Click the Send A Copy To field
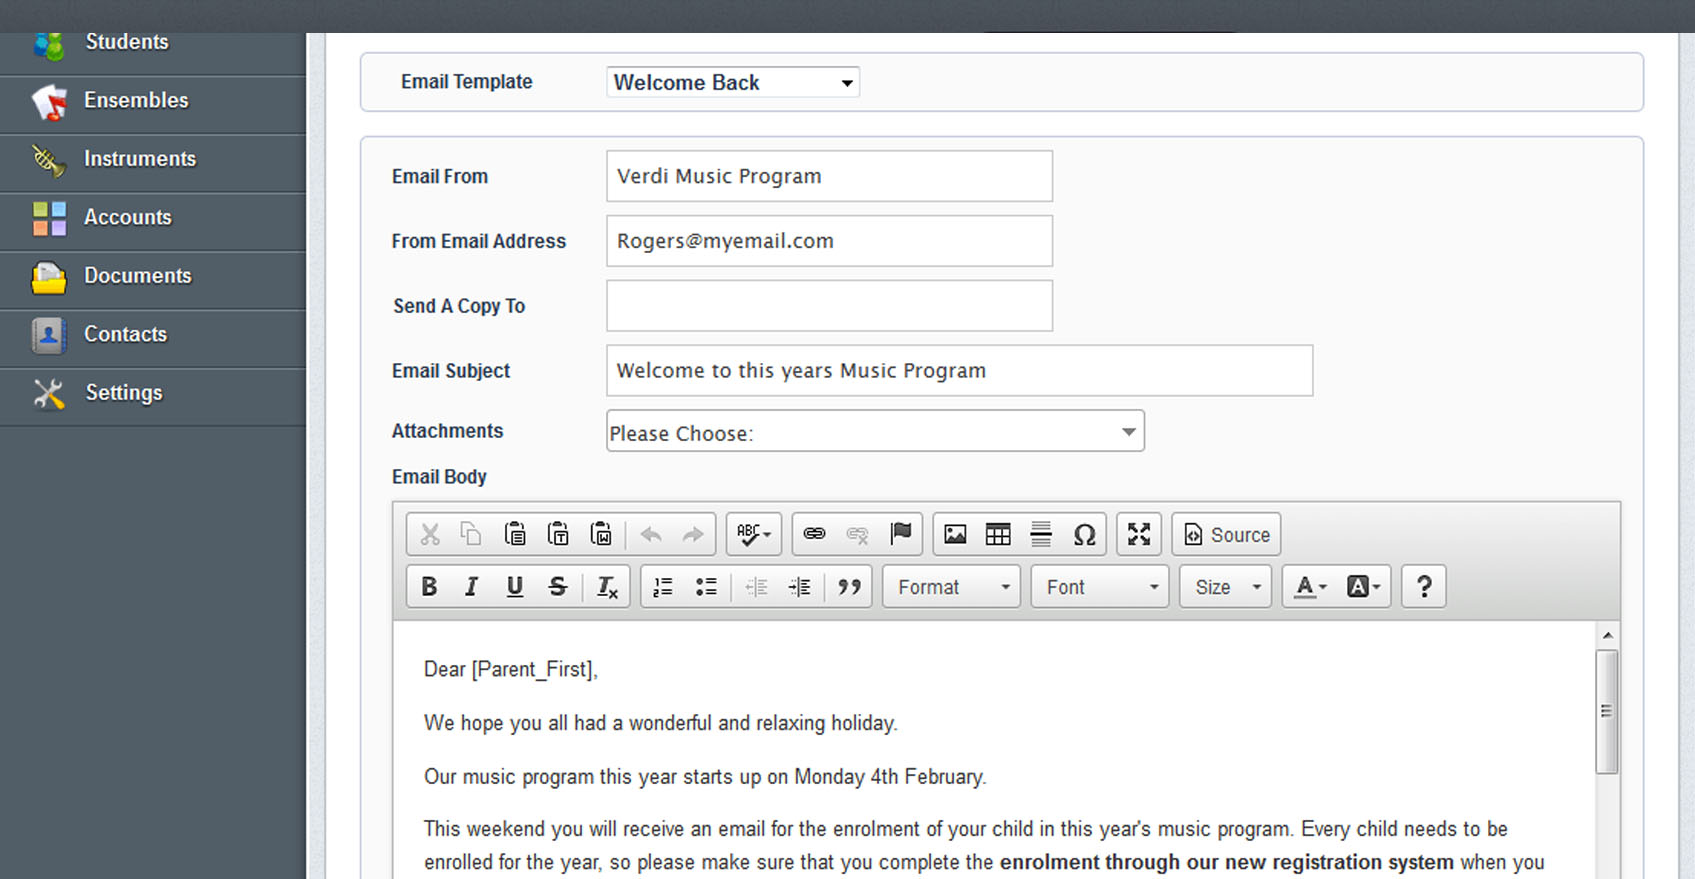The height and width of the screenshot is (879, 1695). click(x=829, y=306)
